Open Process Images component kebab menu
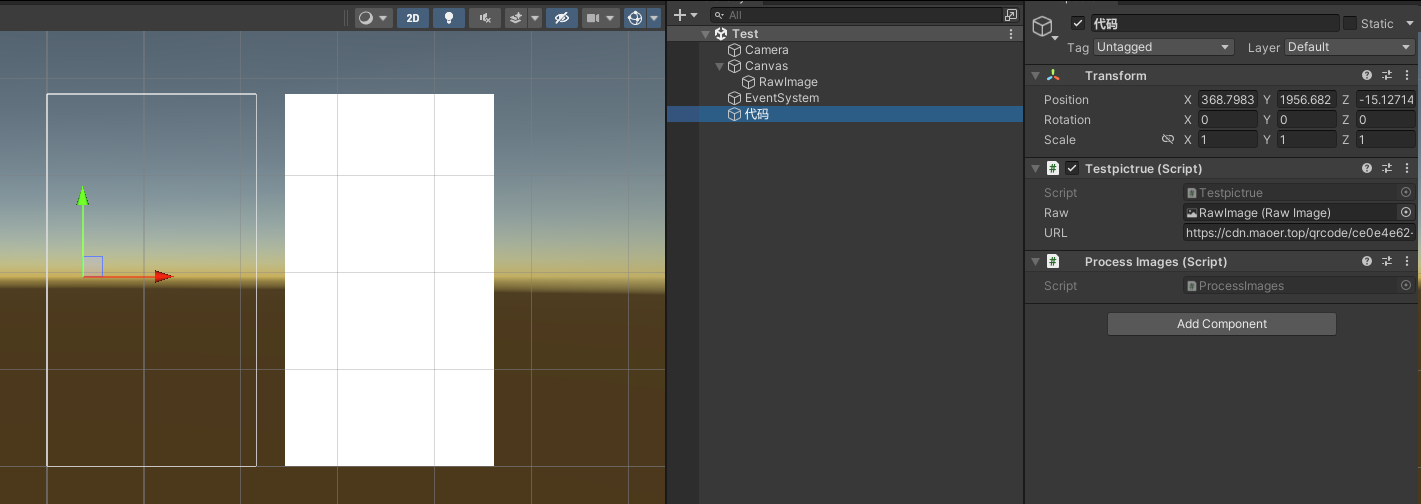Screen dimensions: 1421x504 click(1405, 262)
